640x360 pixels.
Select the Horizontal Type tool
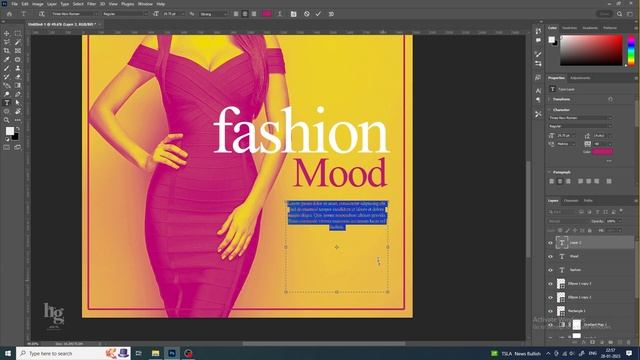(x=7, y=102)
